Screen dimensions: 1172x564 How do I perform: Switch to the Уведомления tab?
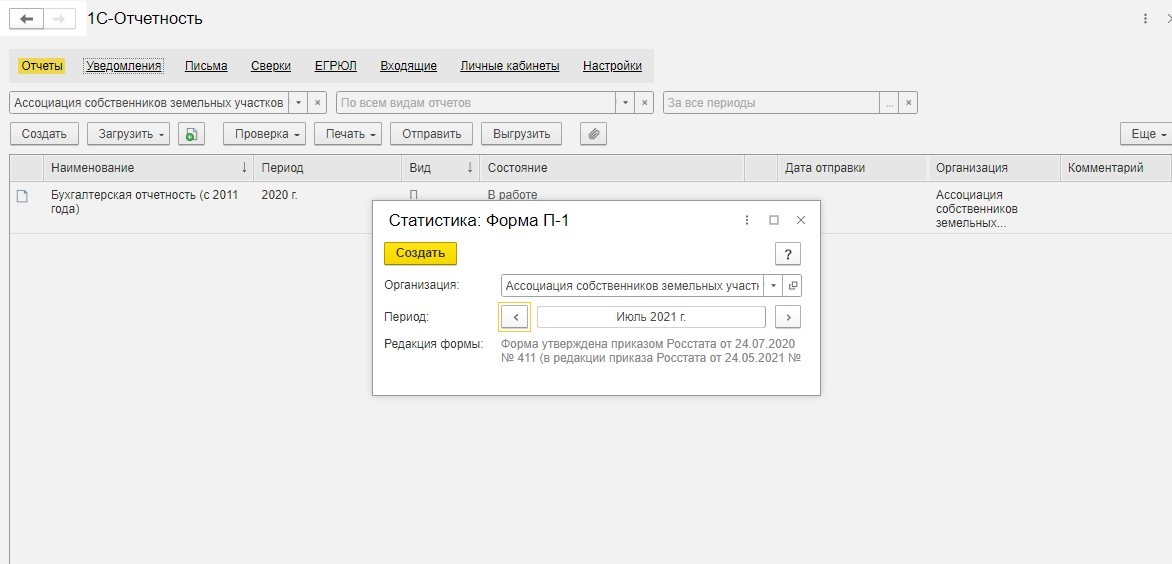124,66
